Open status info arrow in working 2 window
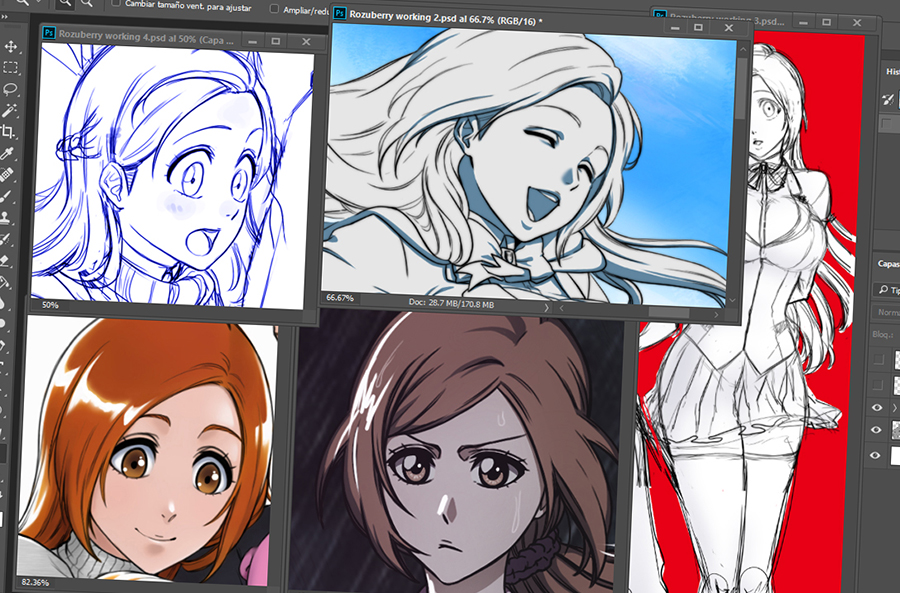 click(546, 308)
